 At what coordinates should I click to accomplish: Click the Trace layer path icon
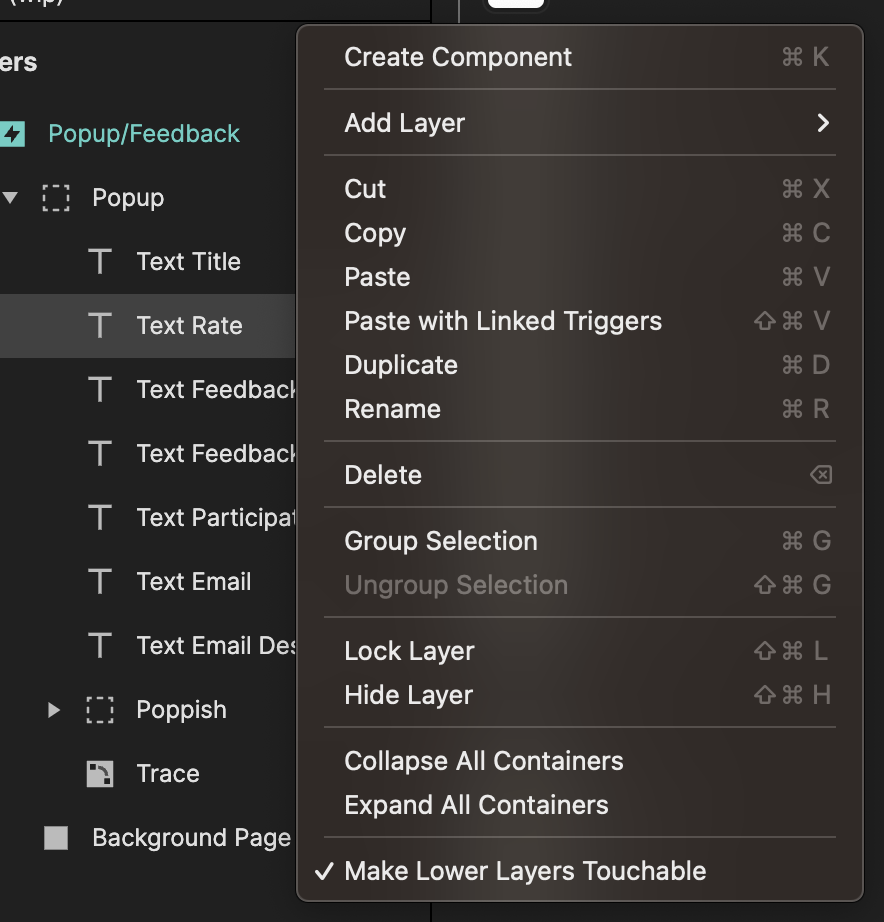click(100, 774)
